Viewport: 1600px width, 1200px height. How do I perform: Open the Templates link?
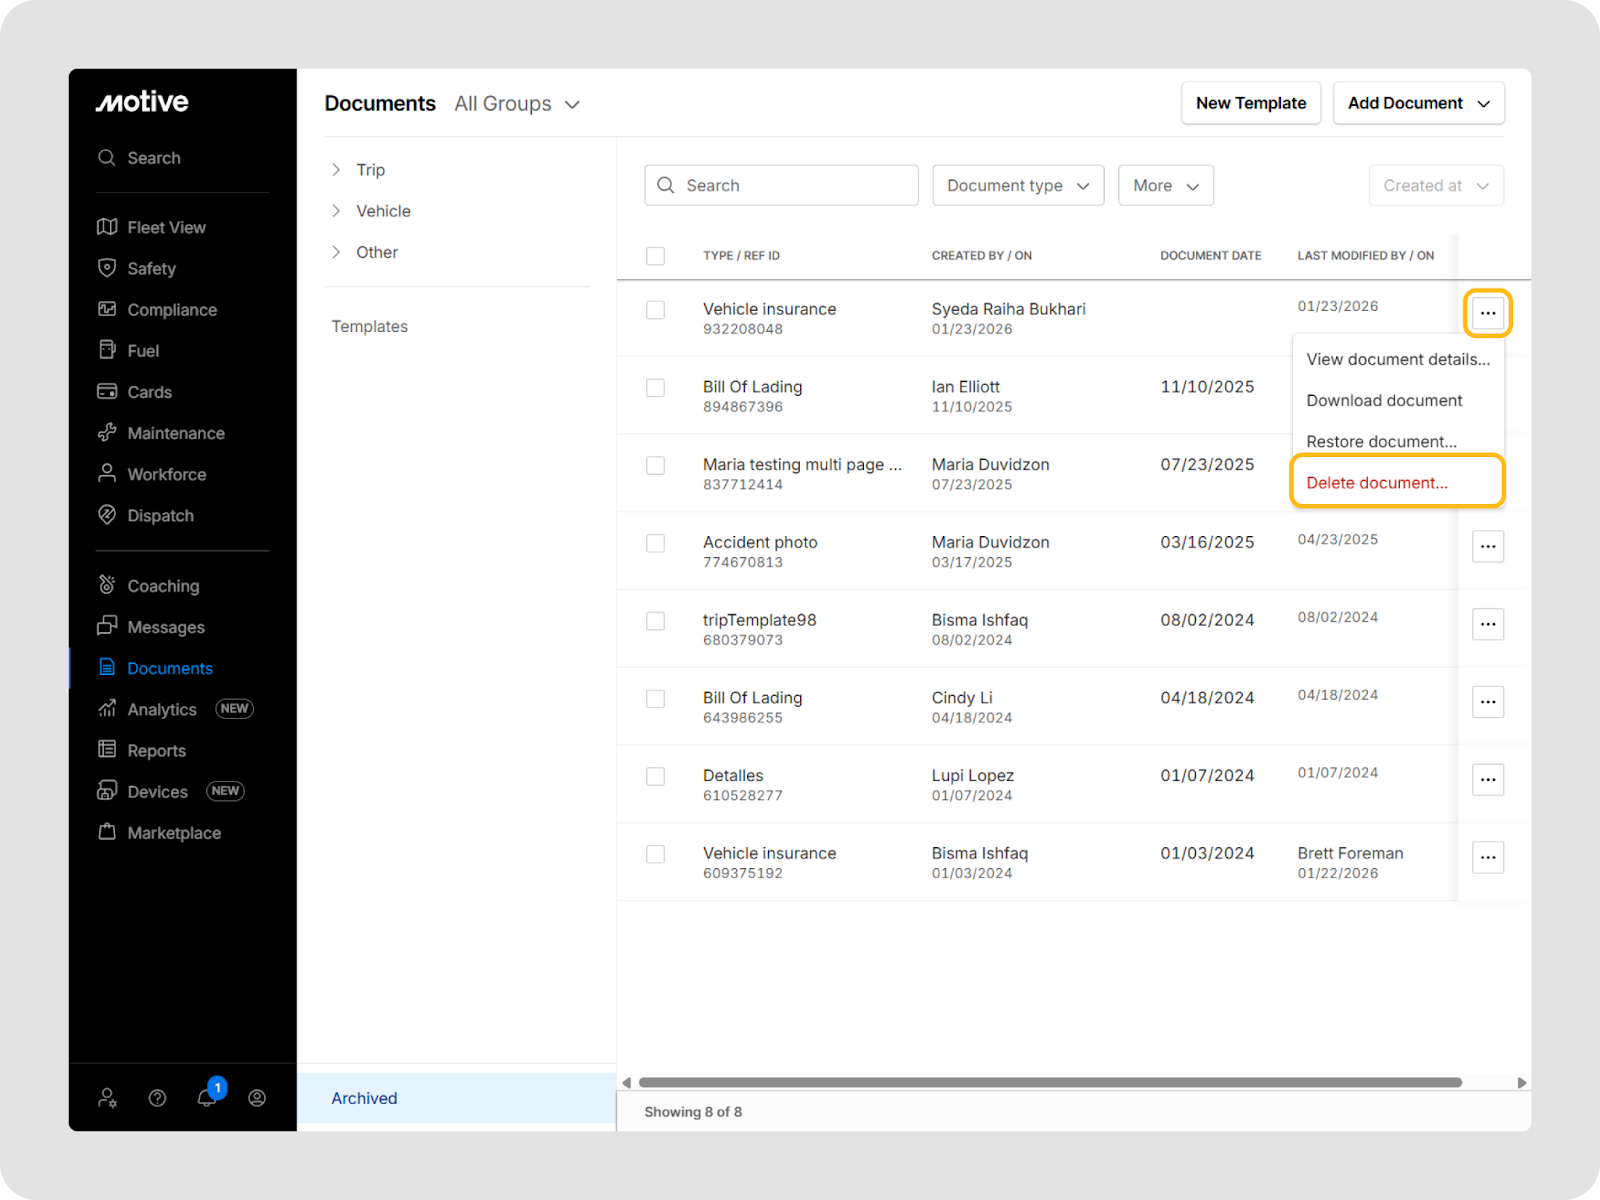tap(369, 327)
